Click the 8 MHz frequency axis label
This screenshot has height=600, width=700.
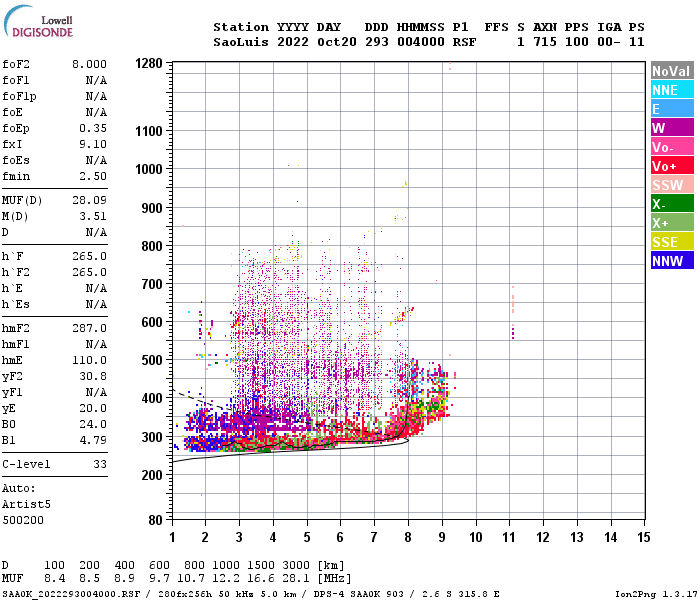click(x=408, y=537)
